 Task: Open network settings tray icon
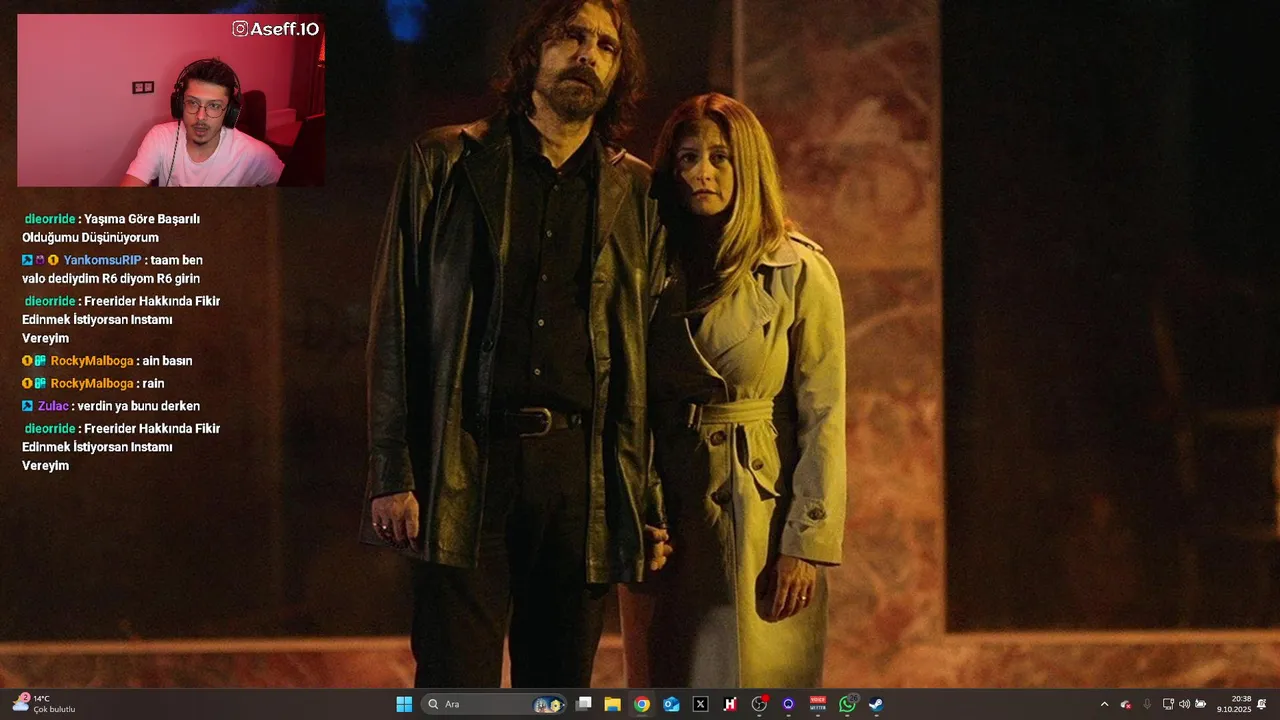coord(1168,704)
